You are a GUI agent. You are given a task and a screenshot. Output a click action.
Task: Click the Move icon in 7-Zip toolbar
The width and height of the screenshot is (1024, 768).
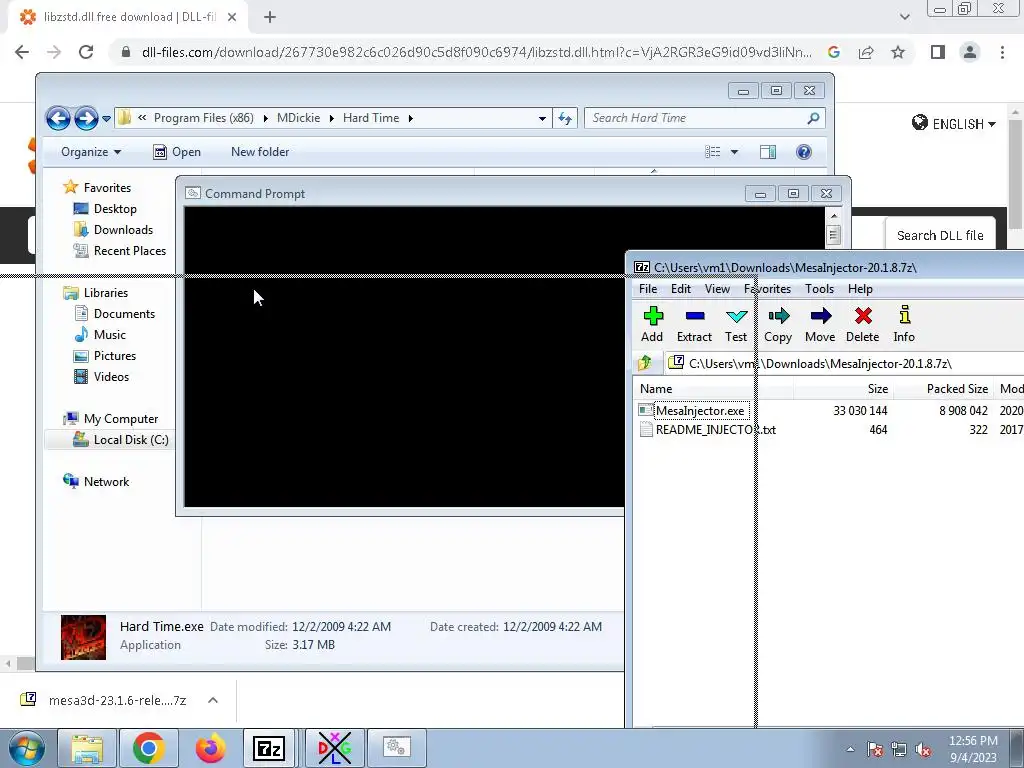tap(820, 324)
